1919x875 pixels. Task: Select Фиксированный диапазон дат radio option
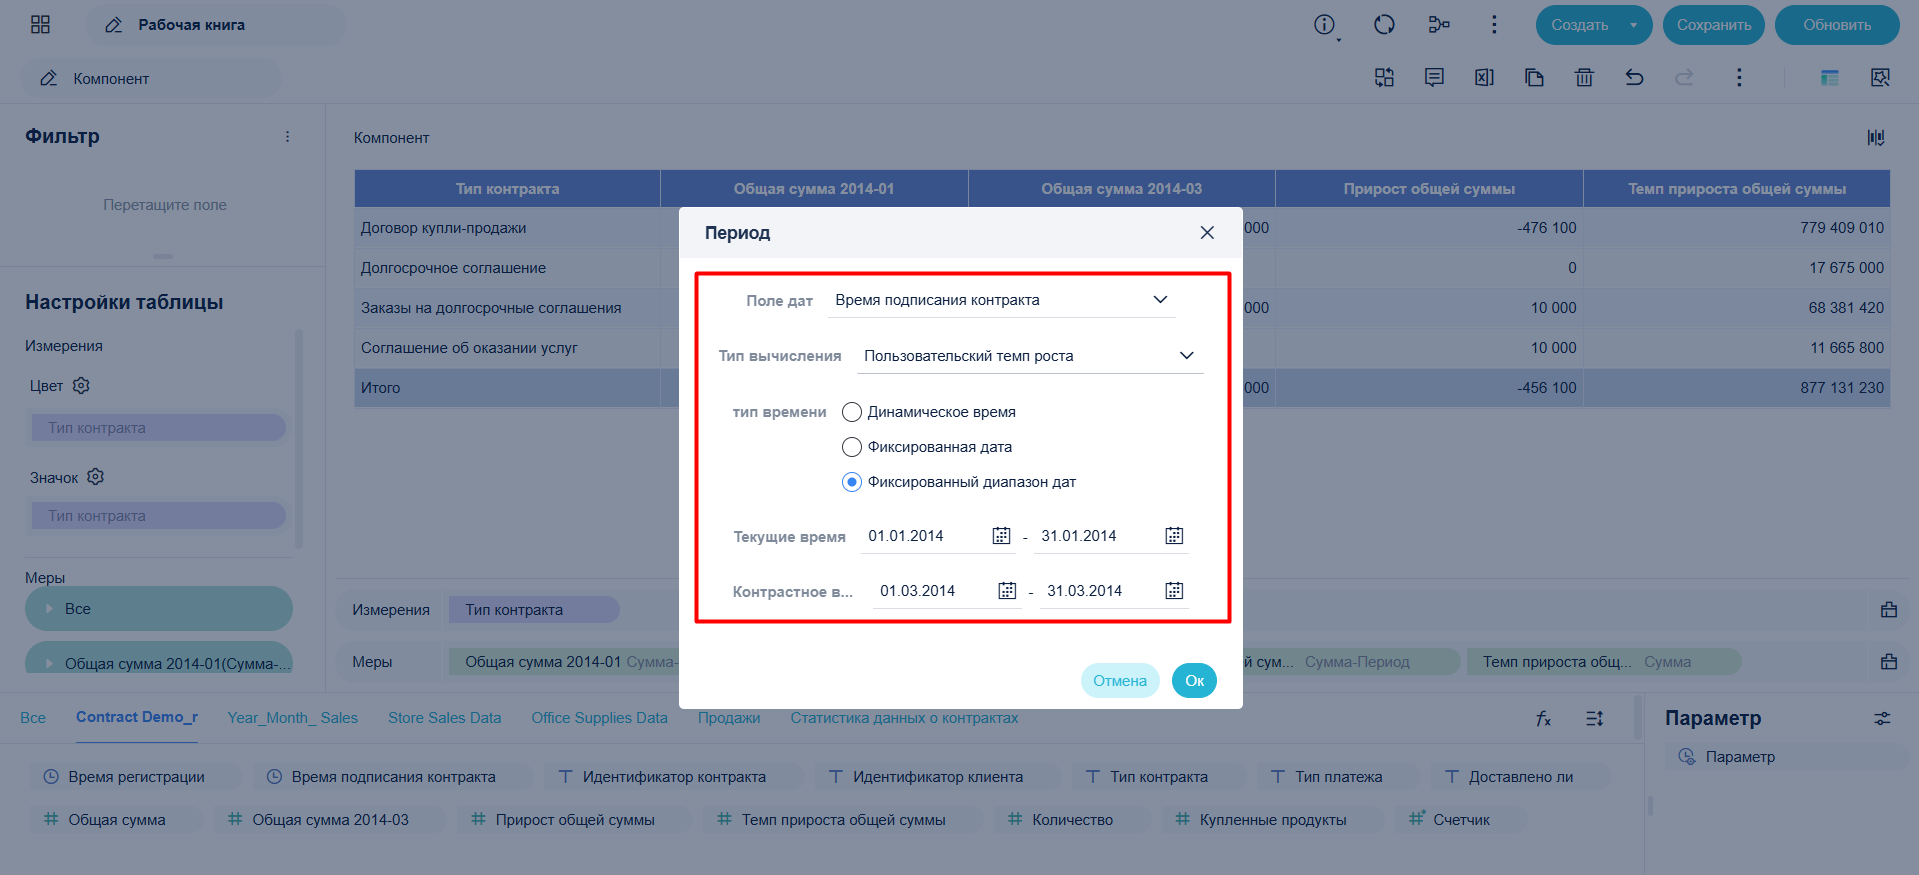(x=852, y=482)
